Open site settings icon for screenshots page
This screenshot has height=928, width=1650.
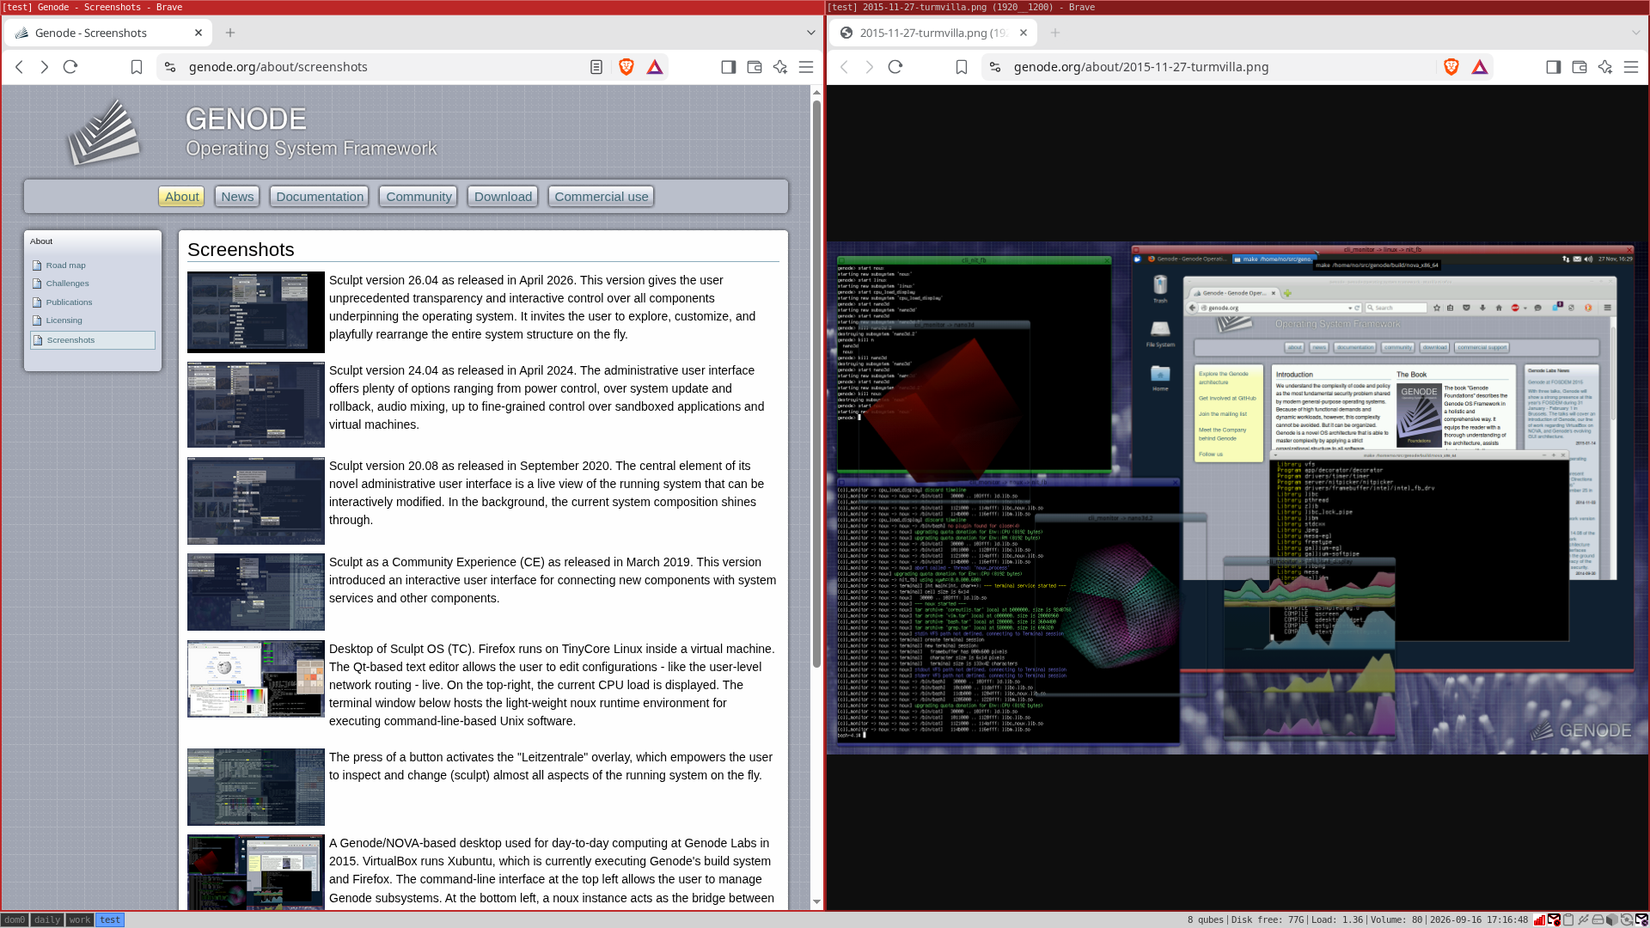(170, 67)
